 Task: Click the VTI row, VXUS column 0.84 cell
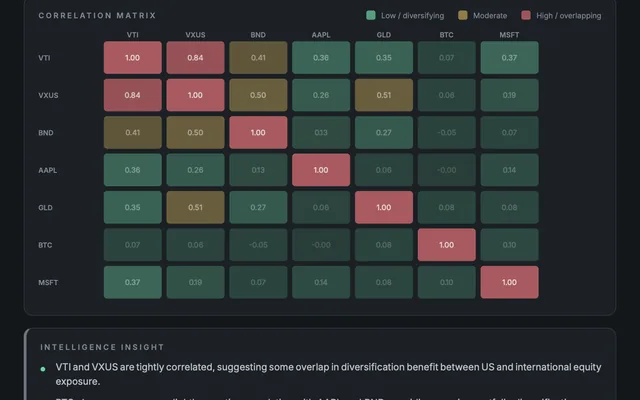(196, 58)
